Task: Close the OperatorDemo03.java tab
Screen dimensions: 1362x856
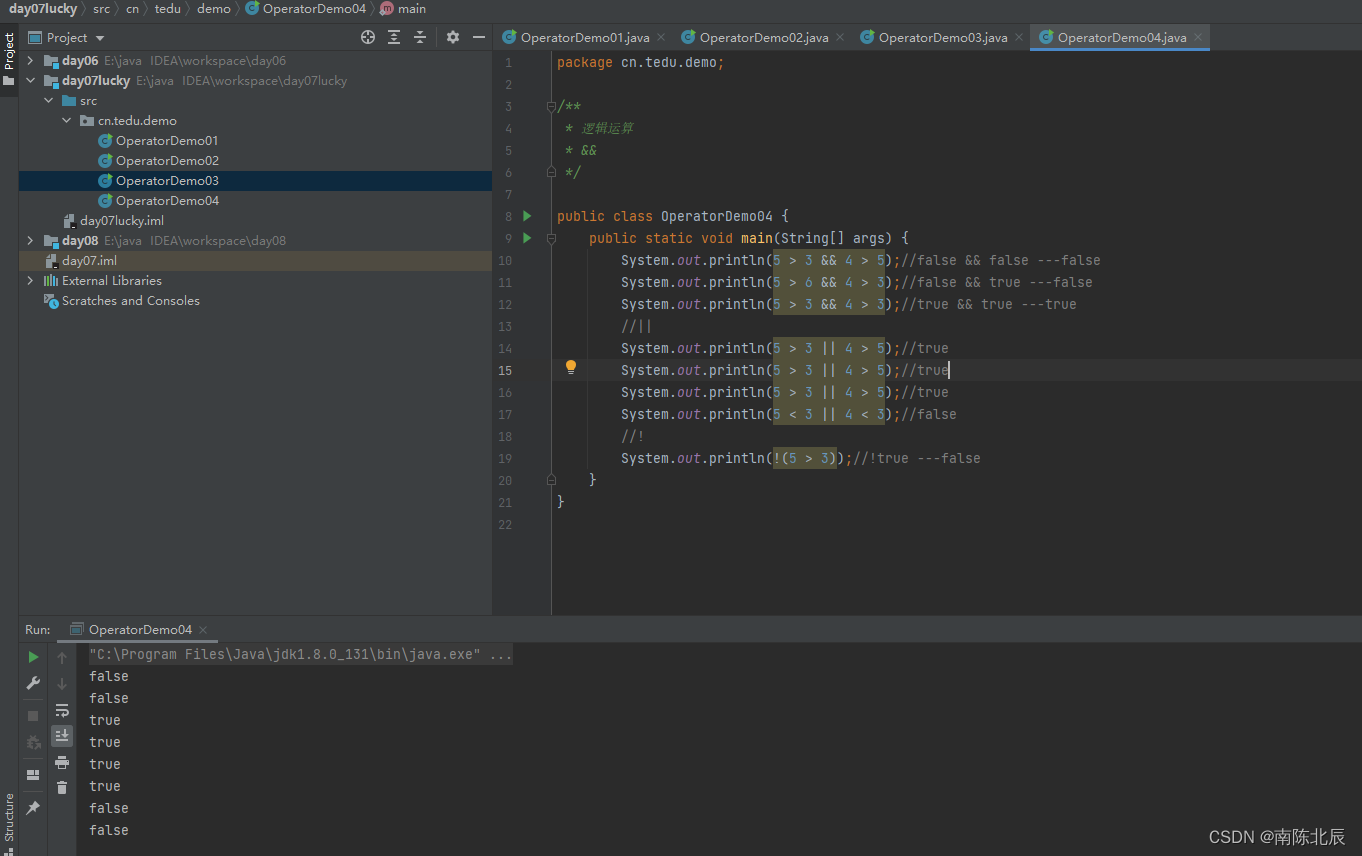Action: [1019, 38]
